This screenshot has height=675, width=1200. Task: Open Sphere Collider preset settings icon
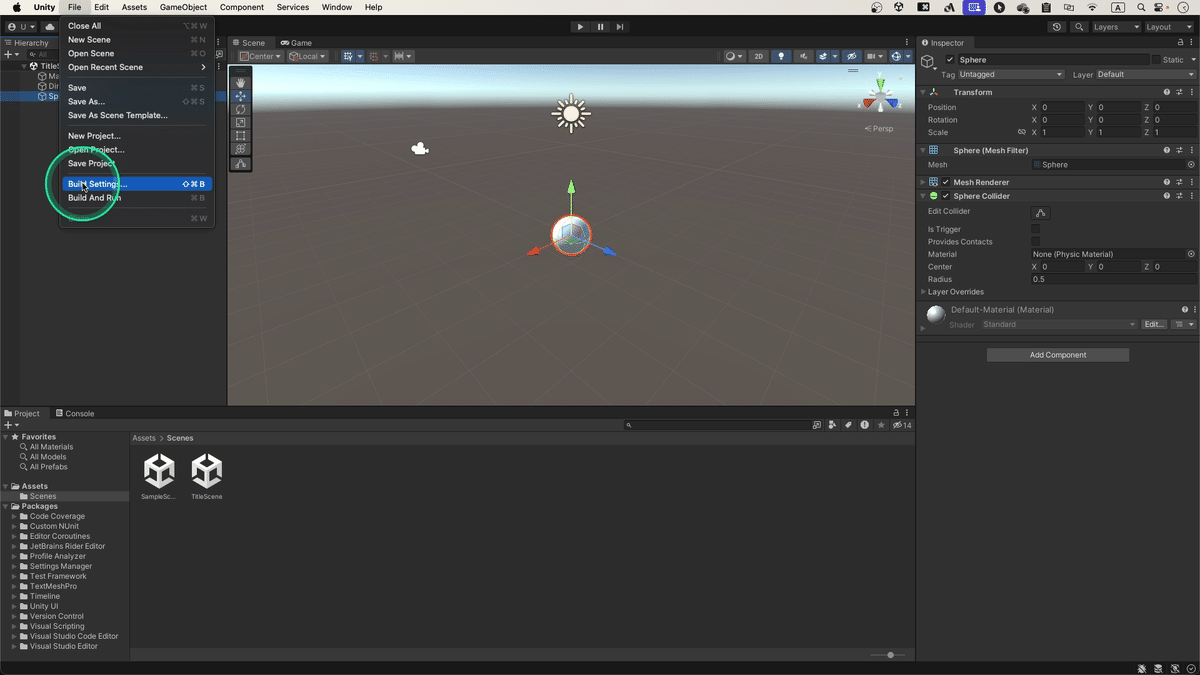pyautogui.click(x=1180, y=196)
